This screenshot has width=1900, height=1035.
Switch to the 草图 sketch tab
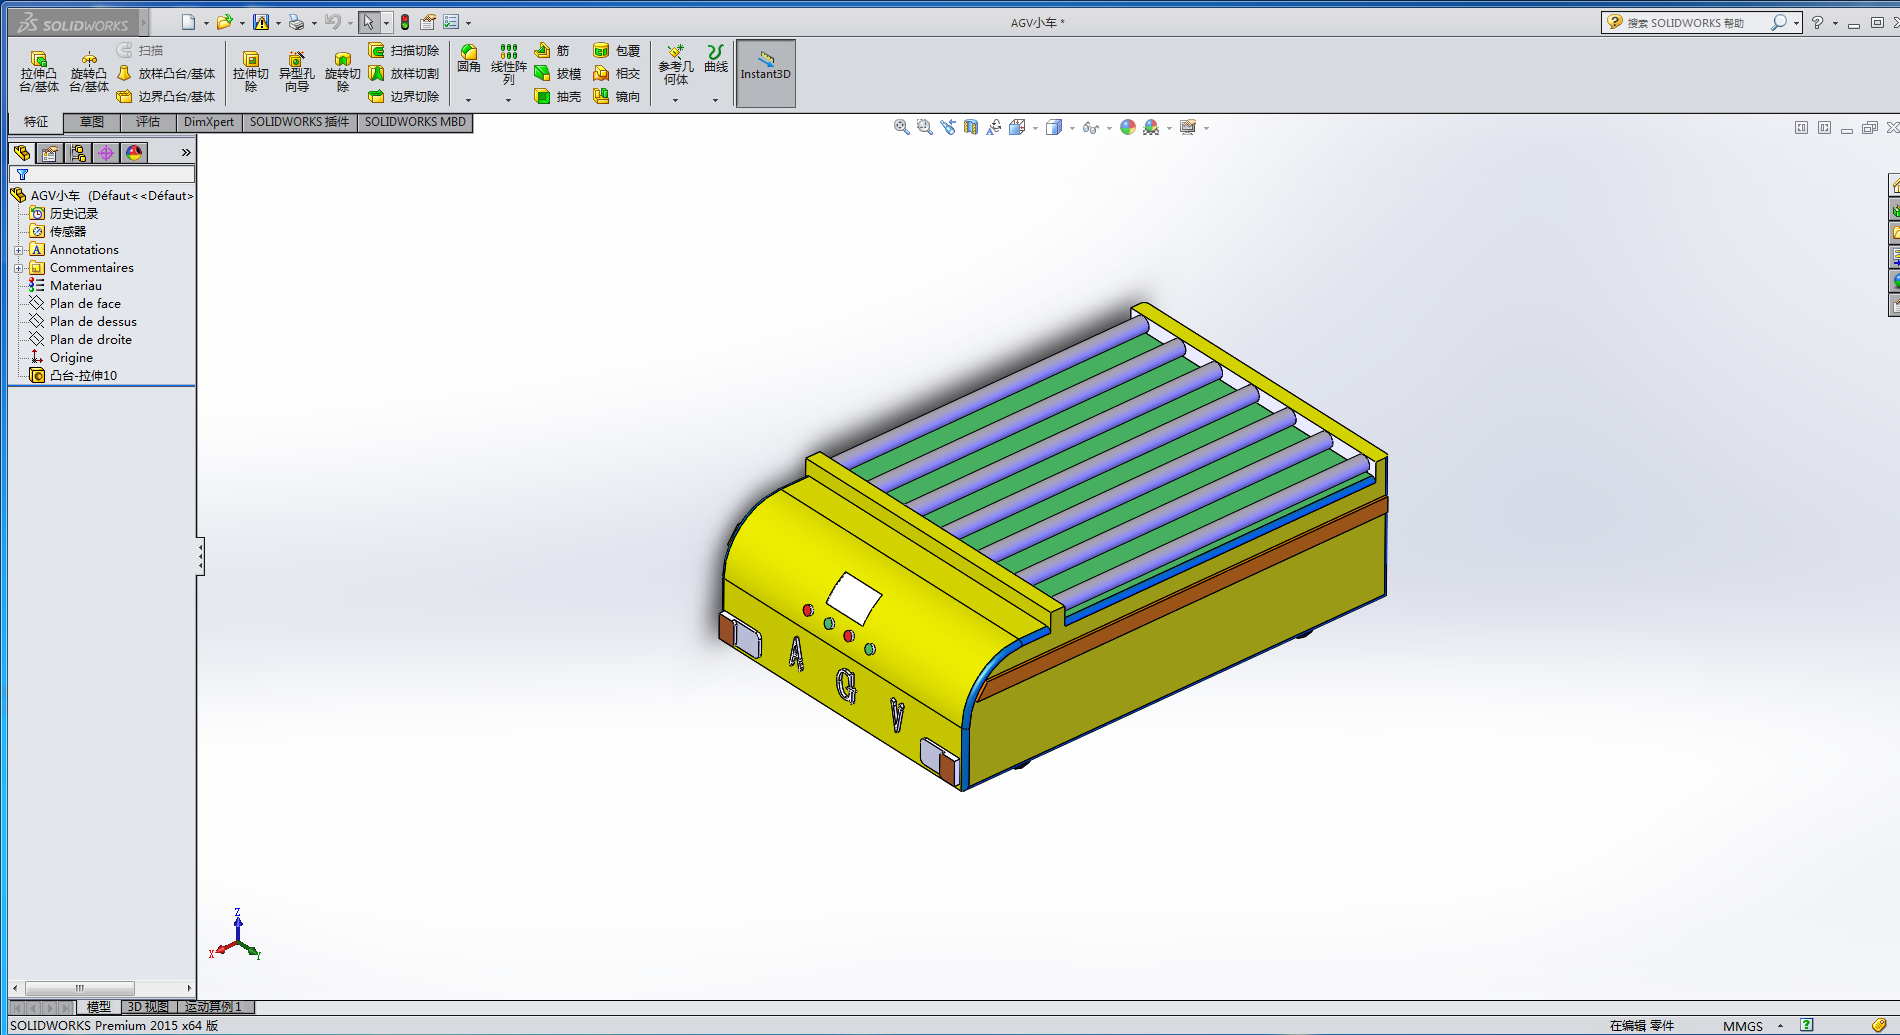click(92, 122)
